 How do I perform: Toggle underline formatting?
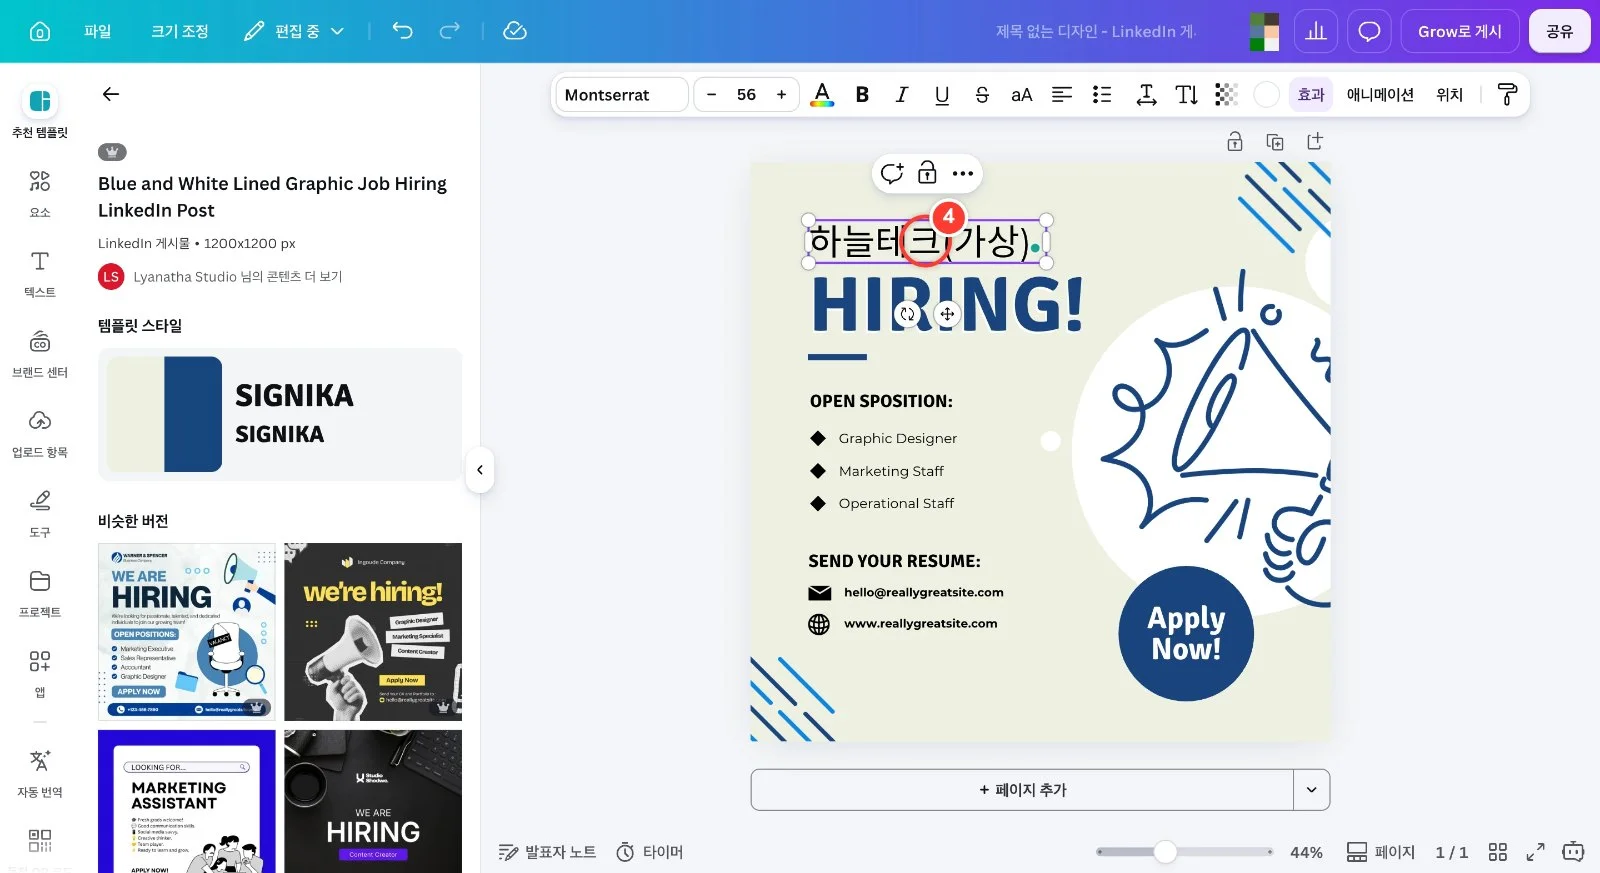tap(942, 95)
